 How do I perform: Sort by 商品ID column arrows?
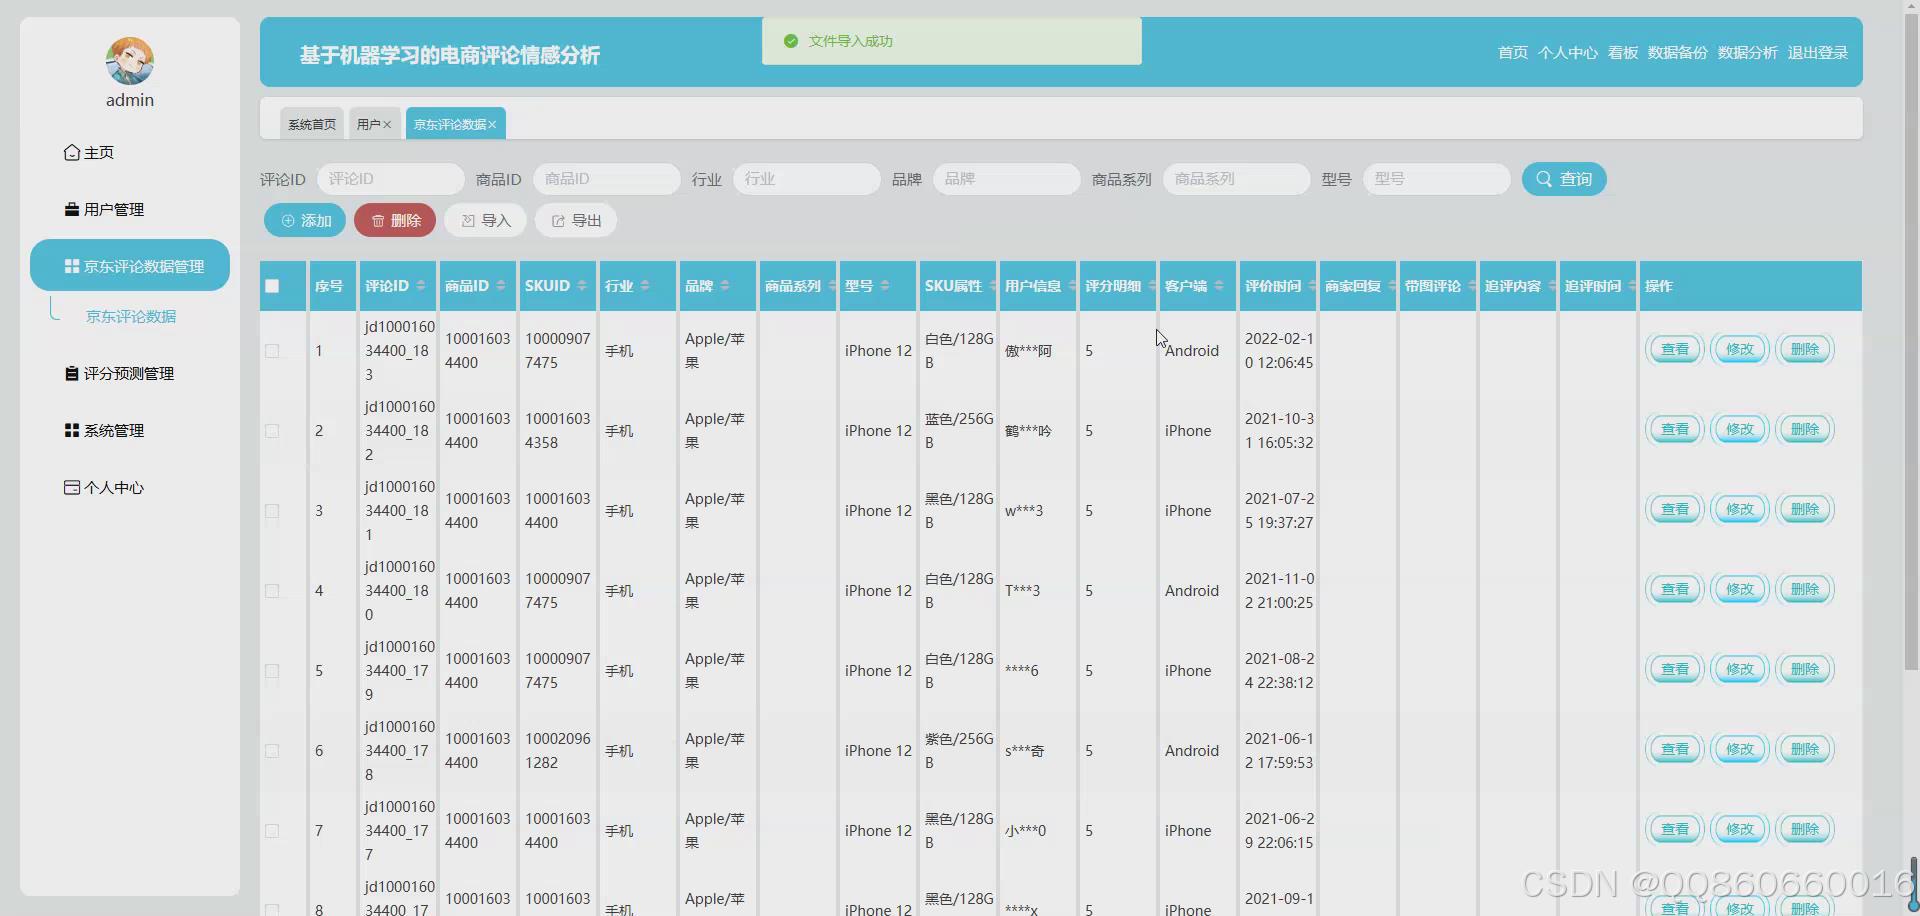[x=501, y=286]
